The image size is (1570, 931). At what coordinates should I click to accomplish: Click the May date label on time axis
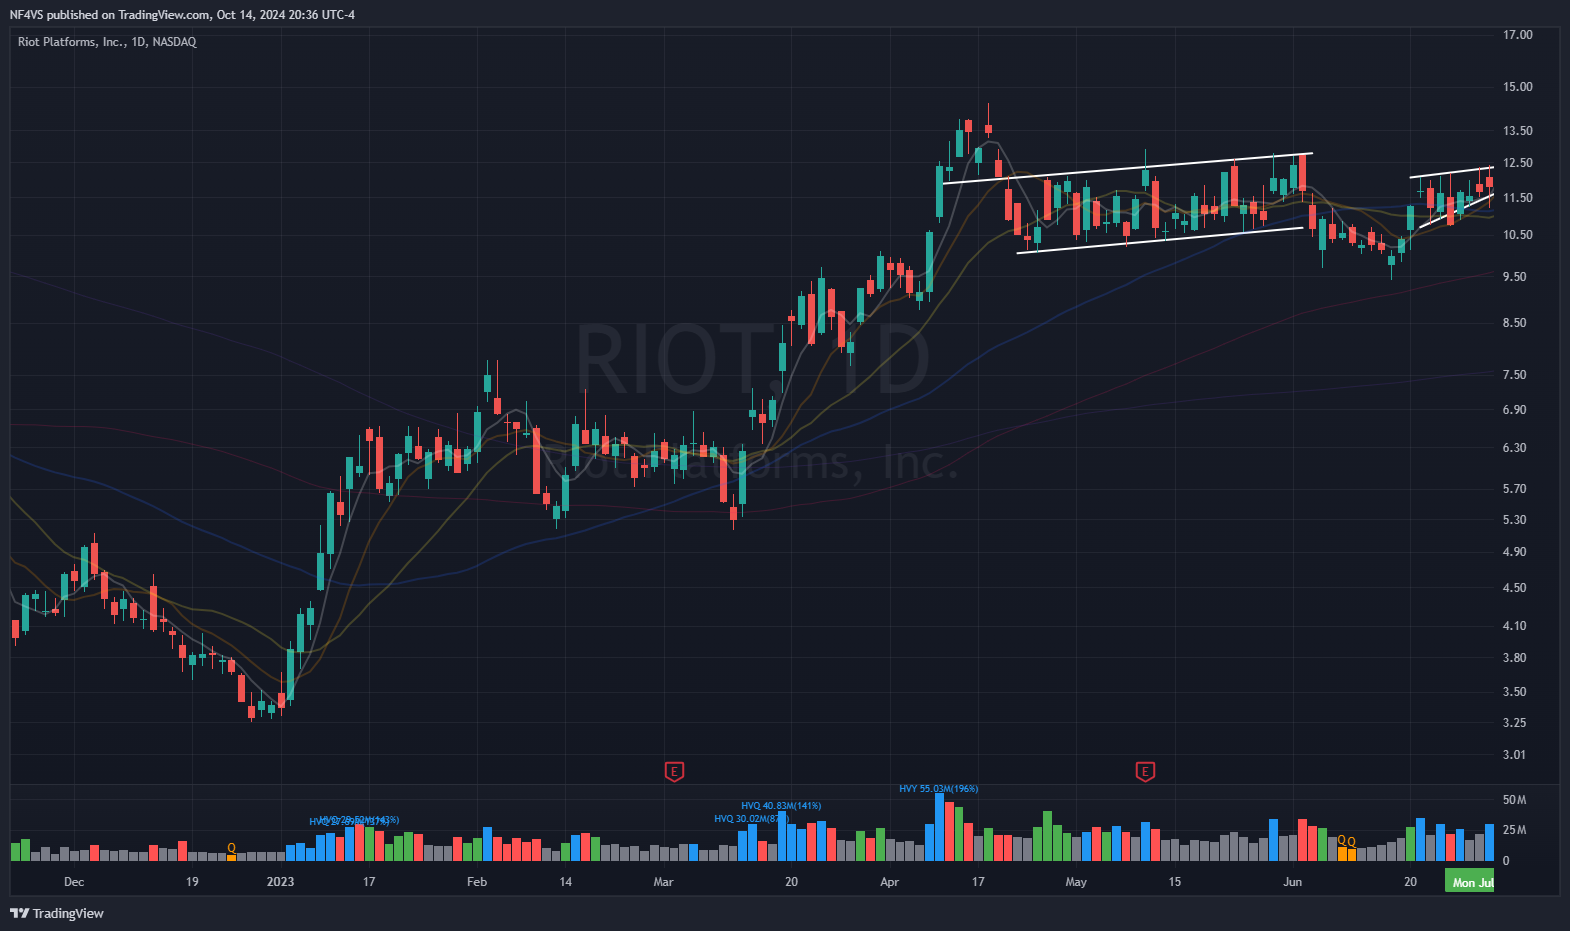[1076, 882]
